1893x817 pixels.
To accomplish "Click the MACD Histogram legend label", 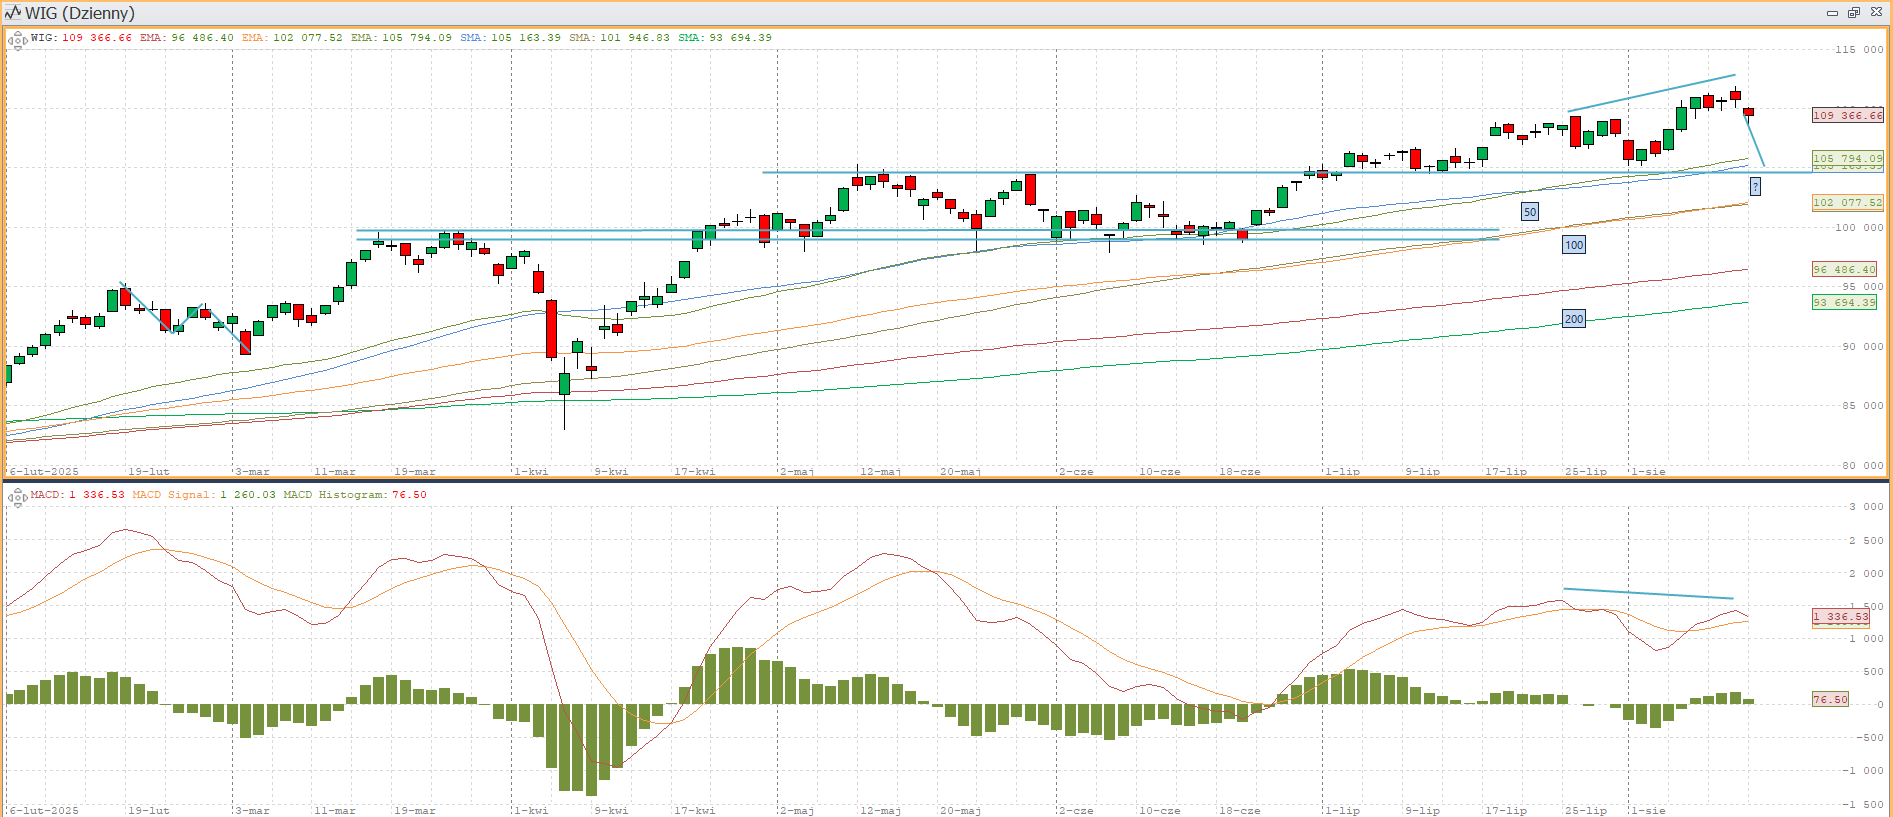I will click(x=354, y=495).
